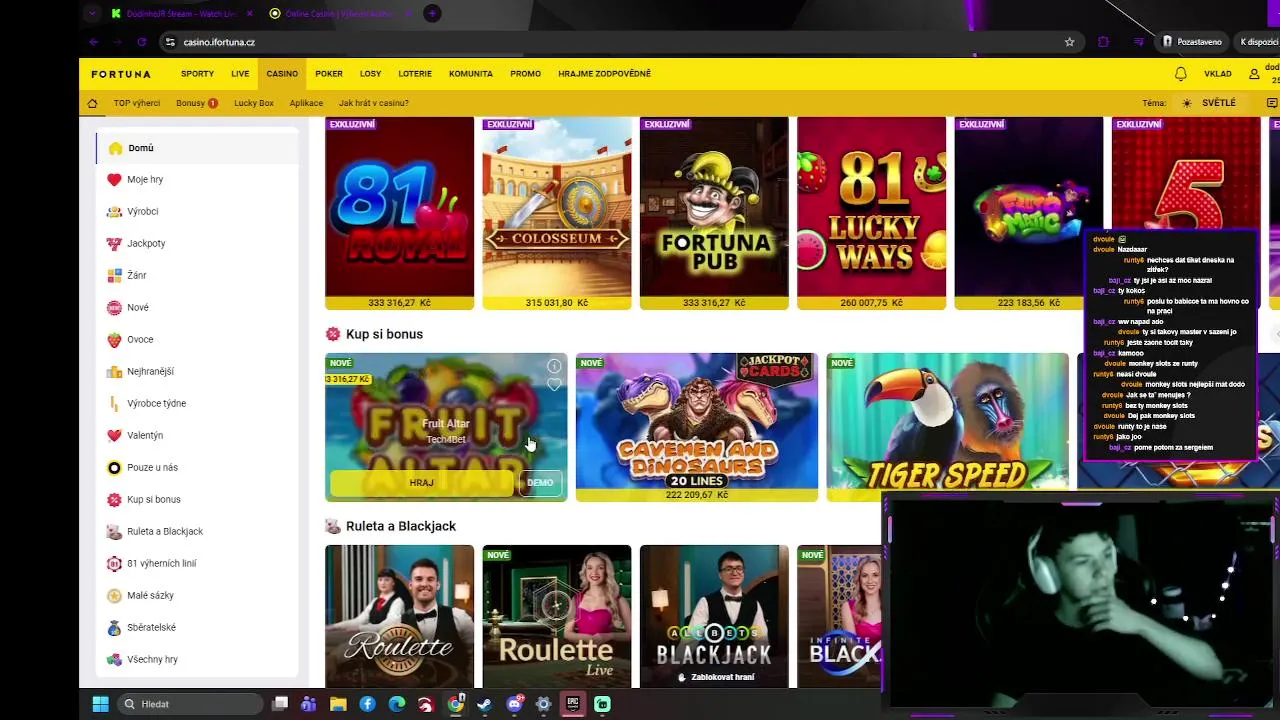The image size is (1280, 720).
Task: Open Všechny hry category
Action: [x=197, y=660]
